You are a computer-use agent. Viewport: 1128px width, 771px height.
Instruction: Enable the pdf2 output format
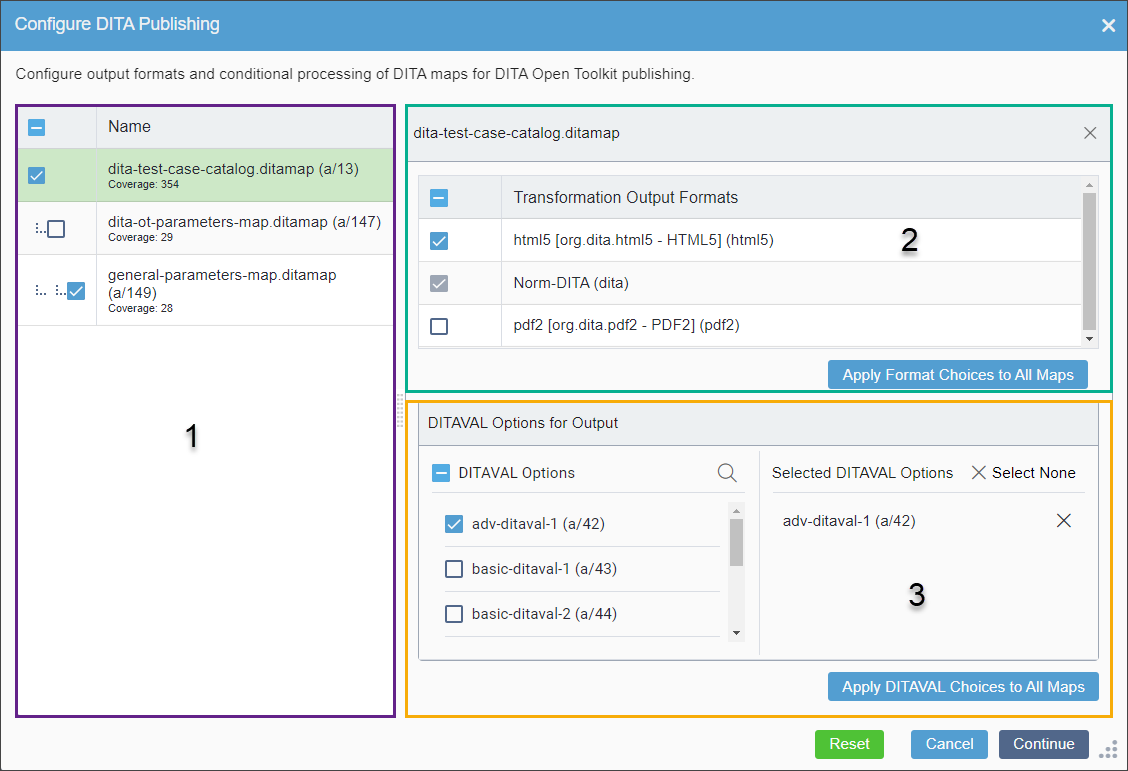tap(439, 326)
